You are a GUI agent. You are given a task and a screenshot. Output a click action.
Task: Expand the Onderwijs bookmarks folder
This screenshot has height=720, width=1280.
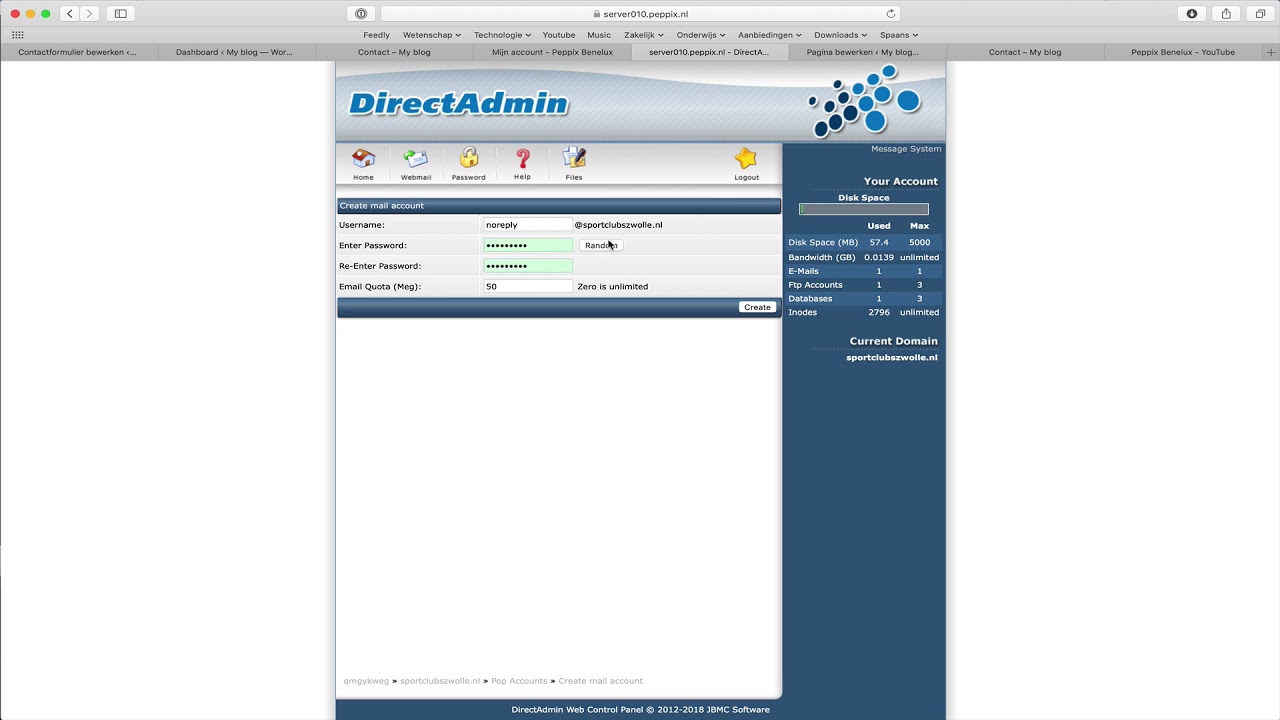tap(701, 35)
